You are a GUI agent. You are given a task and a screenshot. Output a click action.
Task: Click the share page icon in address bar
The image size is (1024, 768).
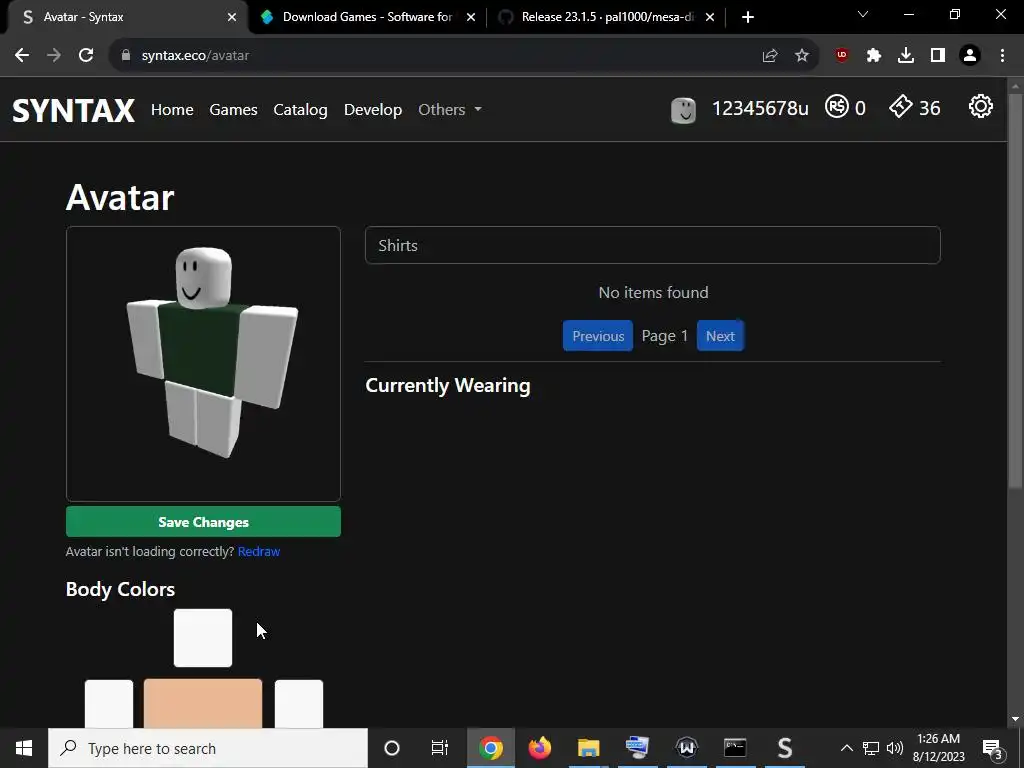(770, 56)
